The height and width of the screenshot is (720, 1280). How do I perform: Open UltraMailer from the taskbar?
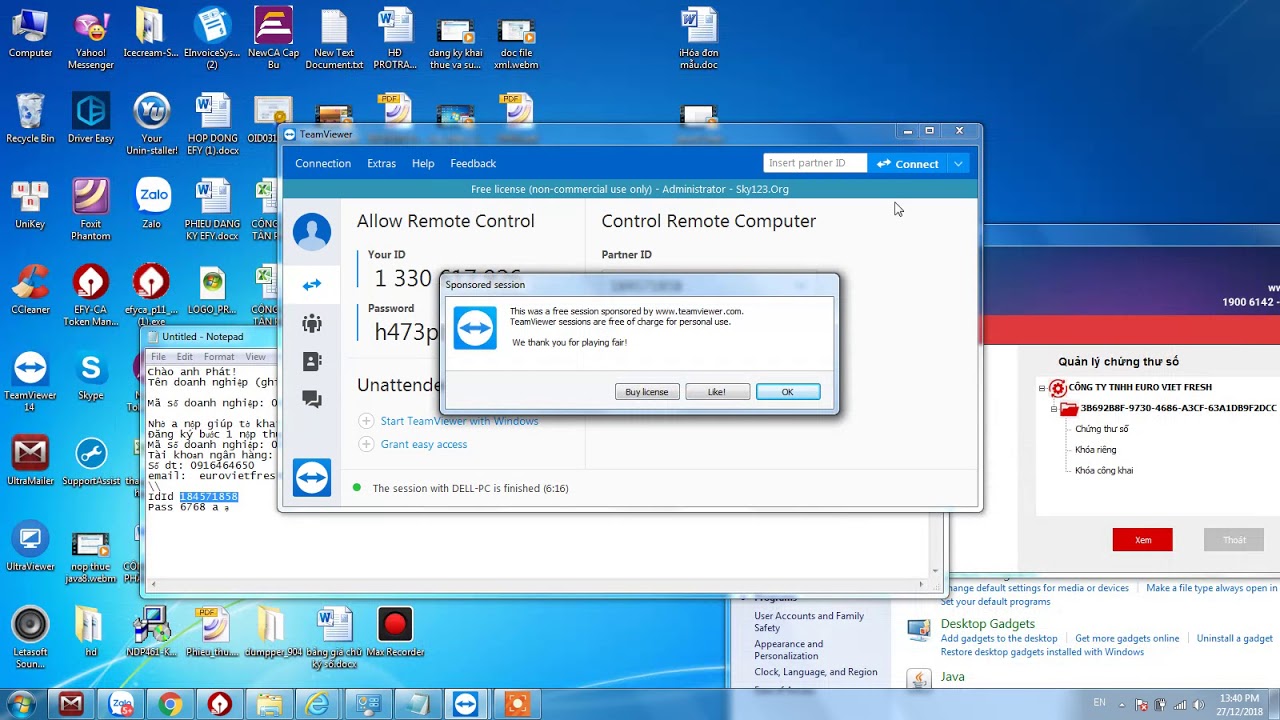click(71, 705)
